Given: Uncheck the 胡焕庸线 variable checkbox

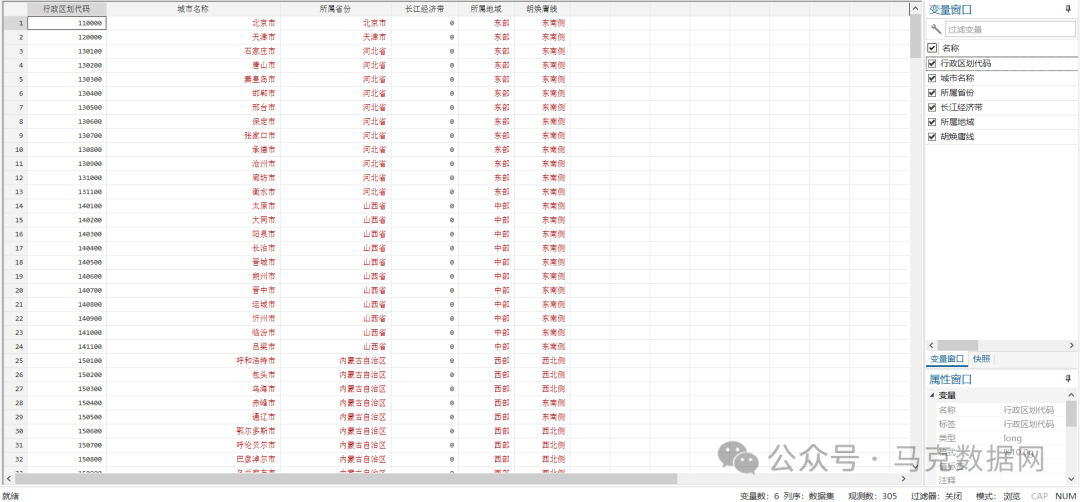Looking at the screenshot, I should pyautogui.click(x=933, y=136).
